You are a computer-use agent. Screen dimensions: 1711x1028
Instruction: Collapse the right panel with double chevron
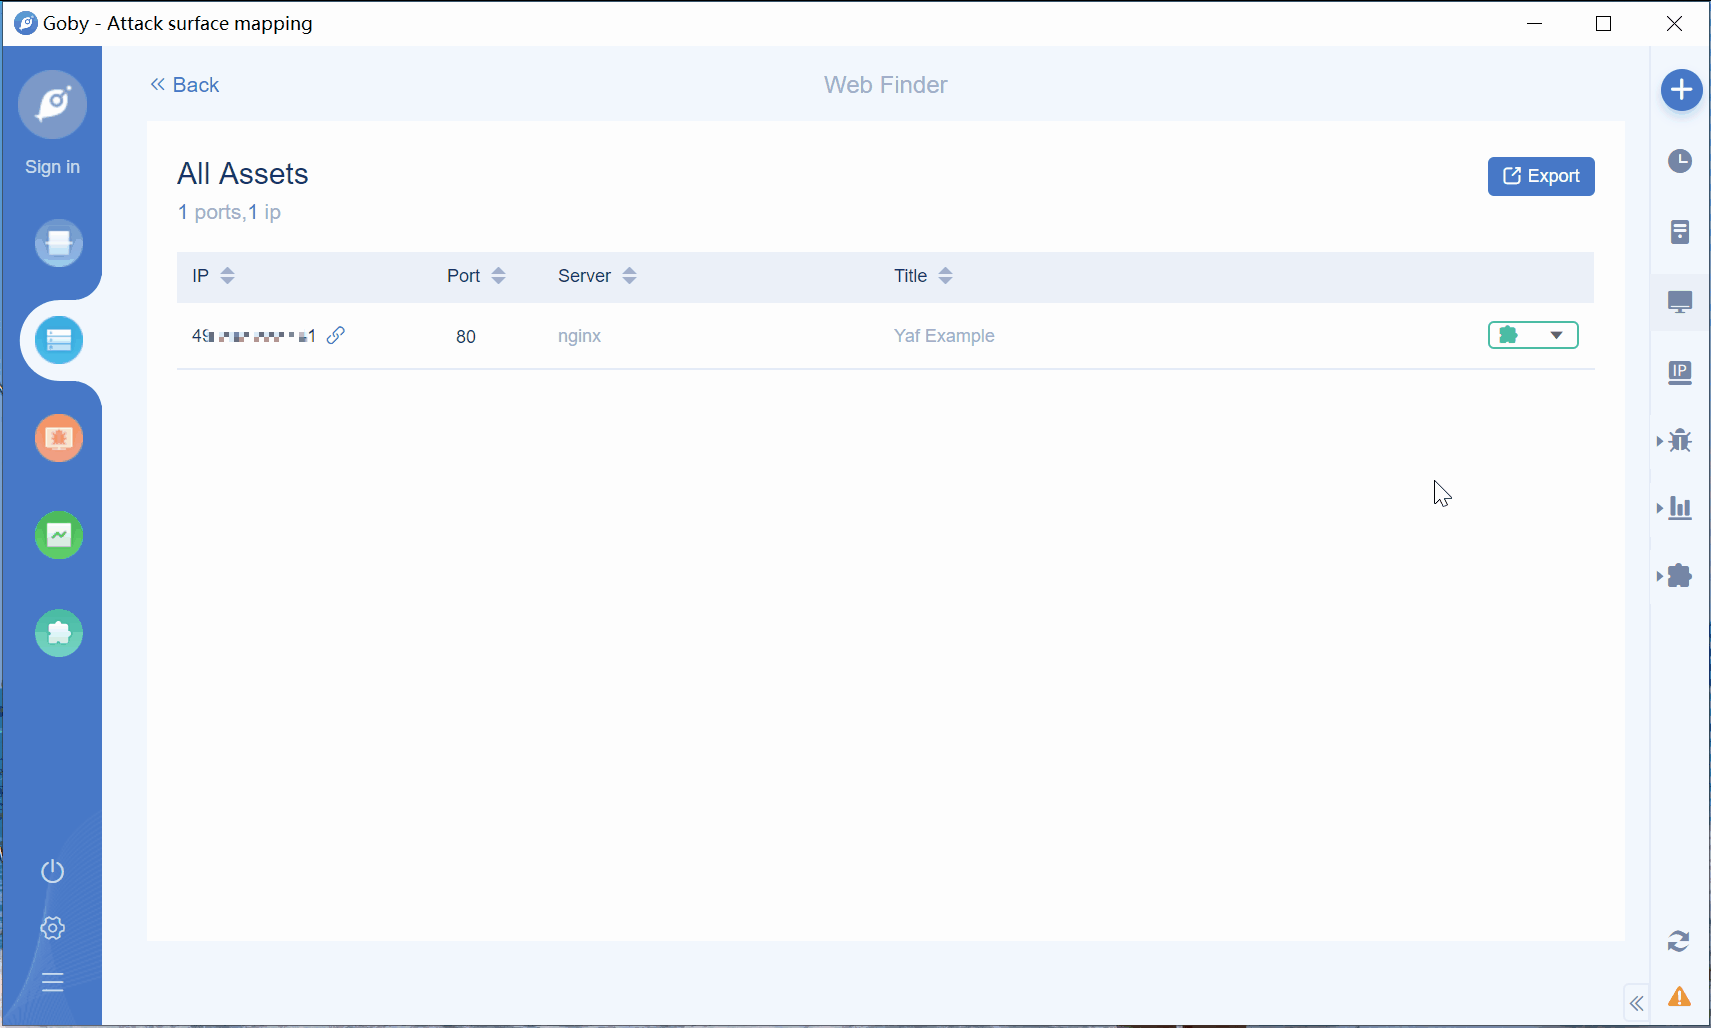click(x=1637, y=1003)
